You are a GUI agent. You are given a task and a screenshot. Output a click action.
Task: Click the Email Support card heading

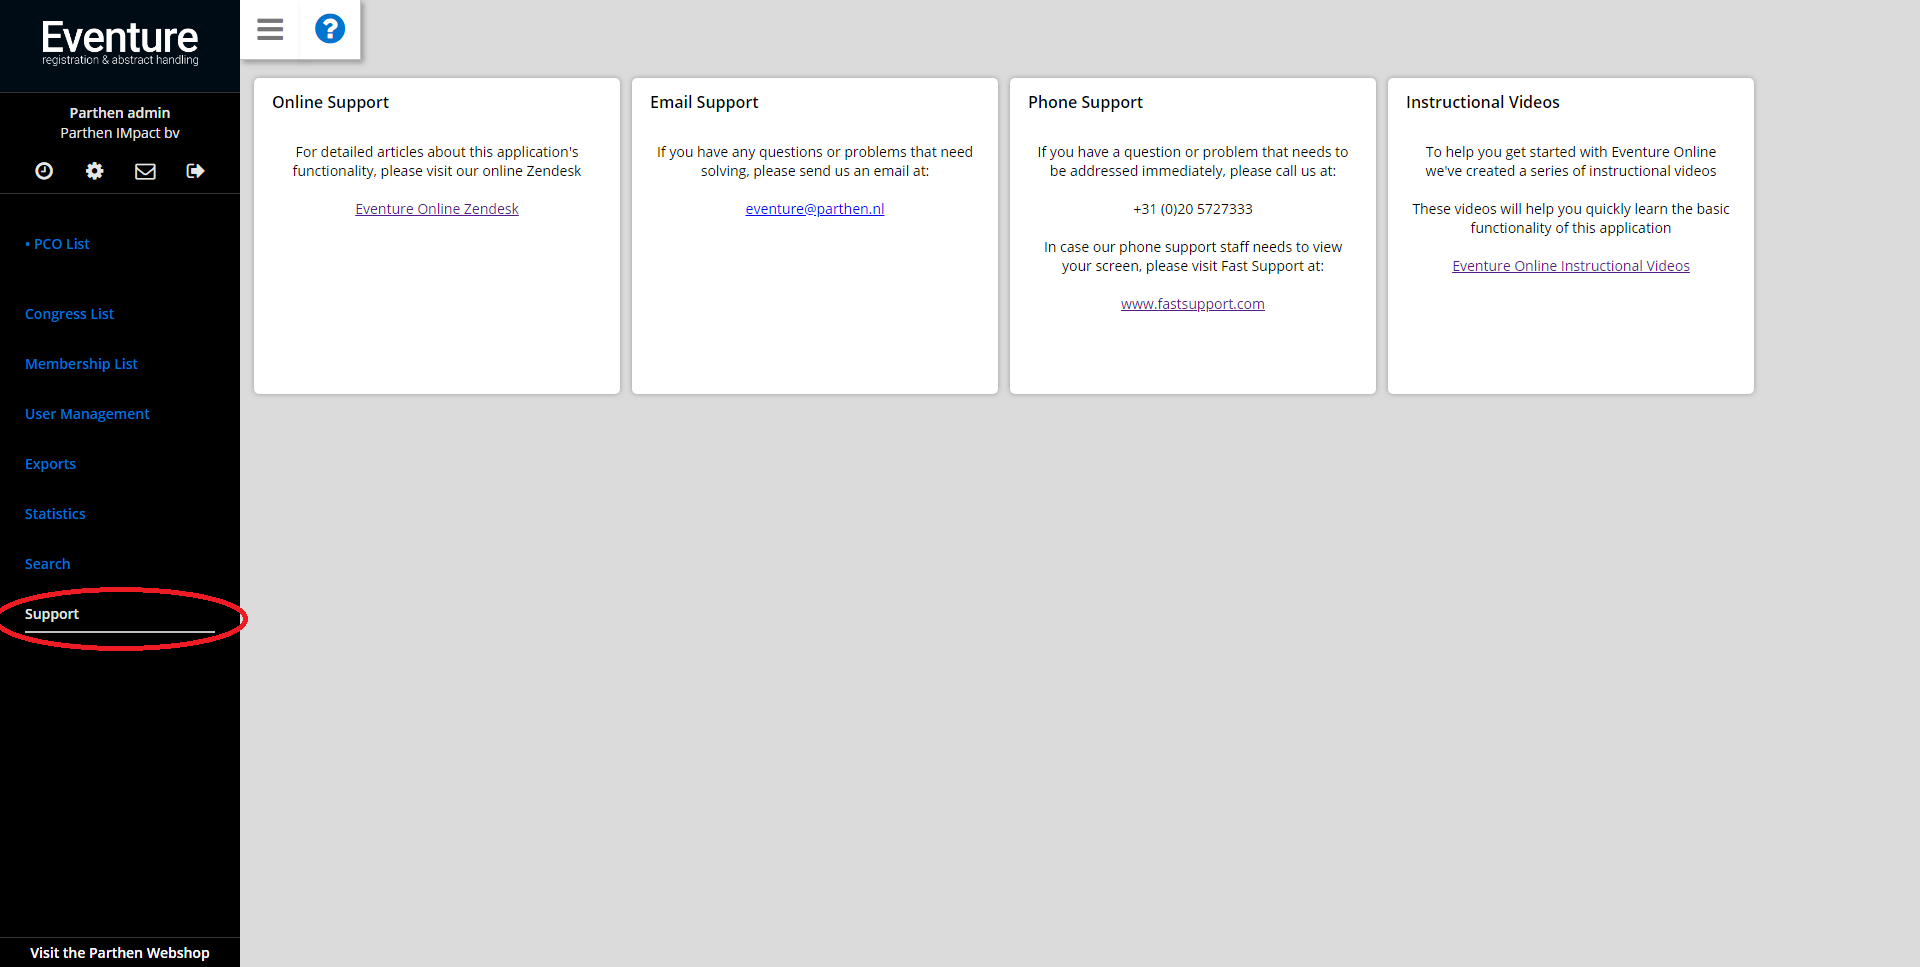[704, 102]
